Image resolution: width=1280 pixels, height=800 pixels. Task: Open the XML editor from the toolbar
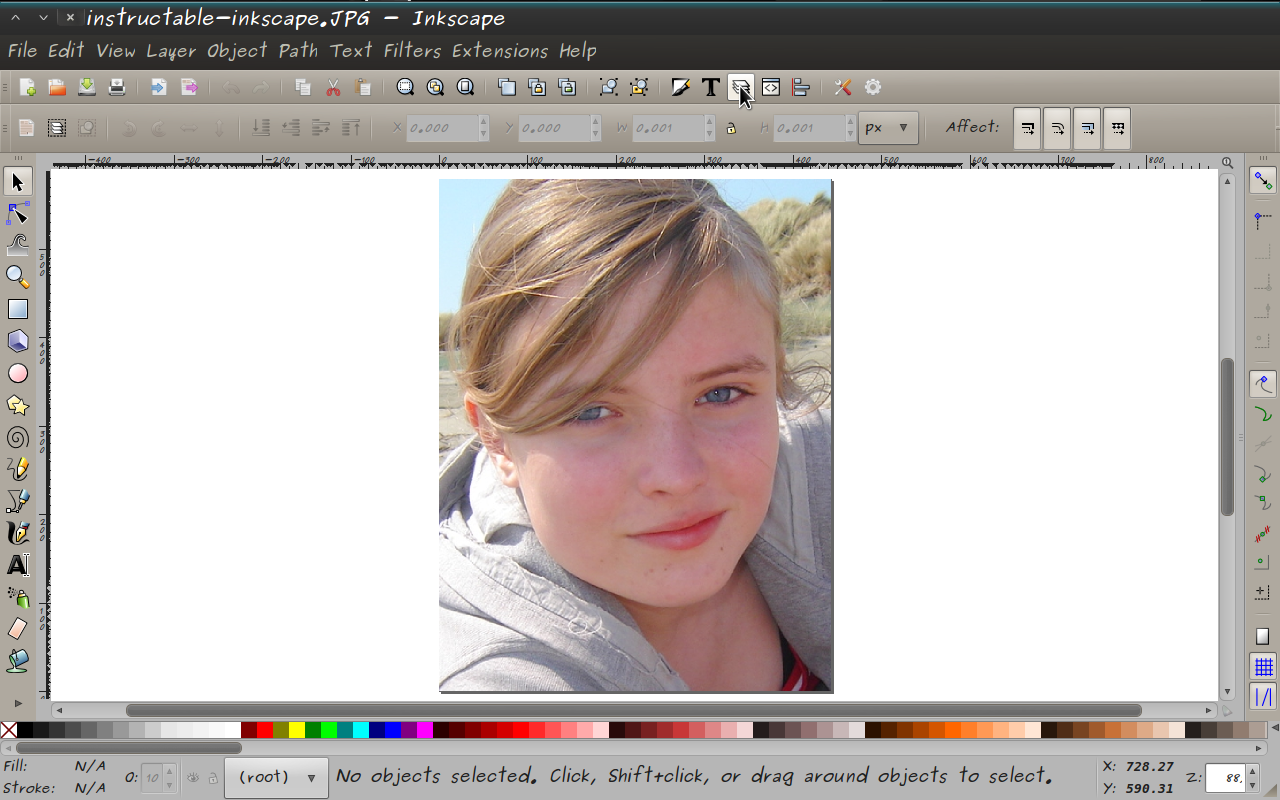(x=770, y=87)
